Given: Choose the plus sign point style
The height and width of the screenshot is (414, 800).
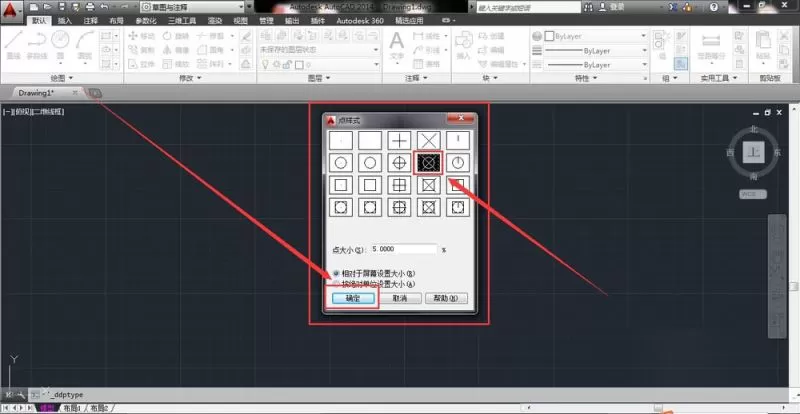Looking at the screenshot, I should click(x=399, y=140).
